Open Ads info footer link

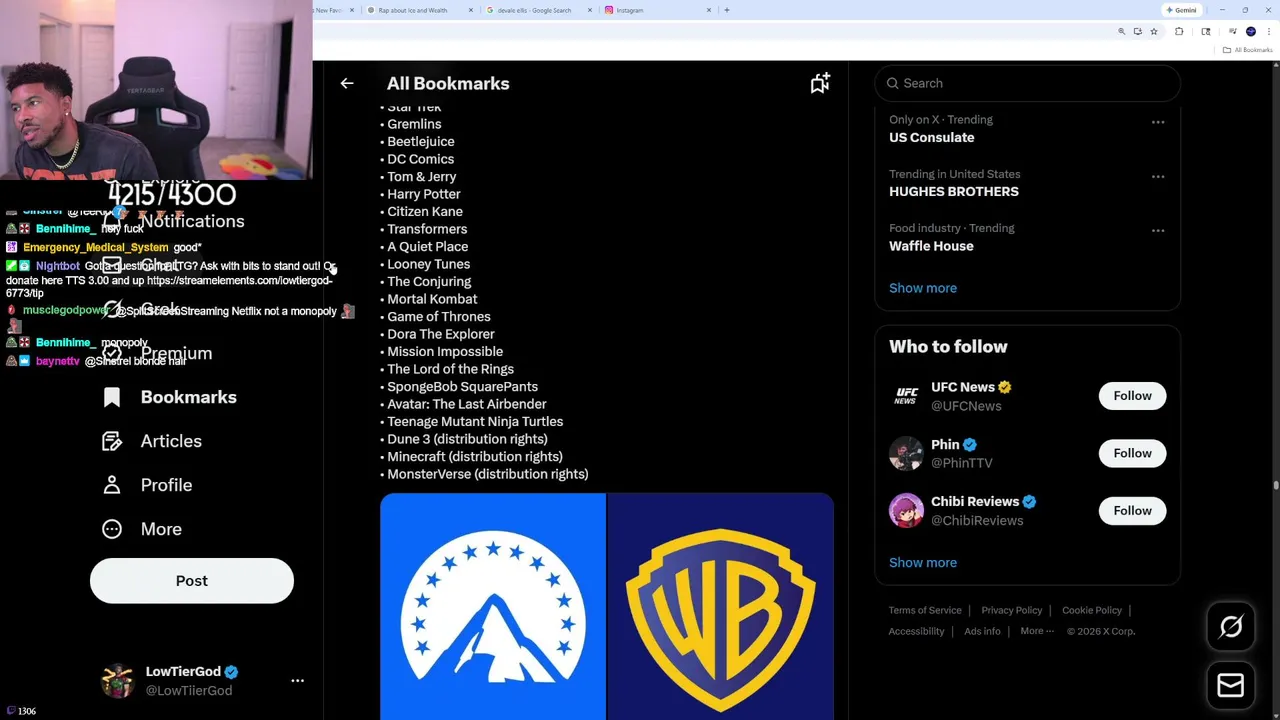[982, 631]
